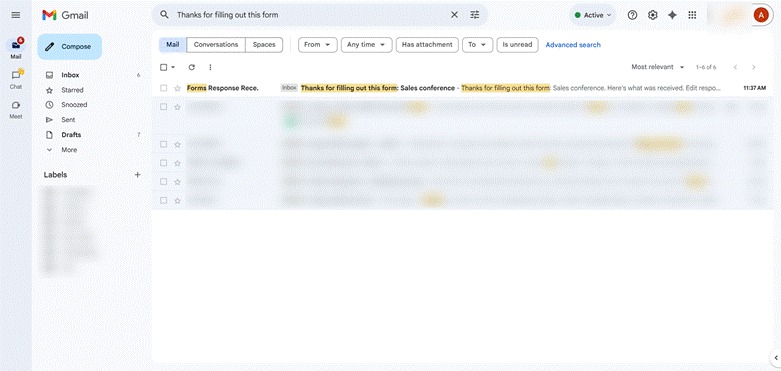Star the last email row
The width and height of the screenshot is (781, 371).
click(177, 200)
